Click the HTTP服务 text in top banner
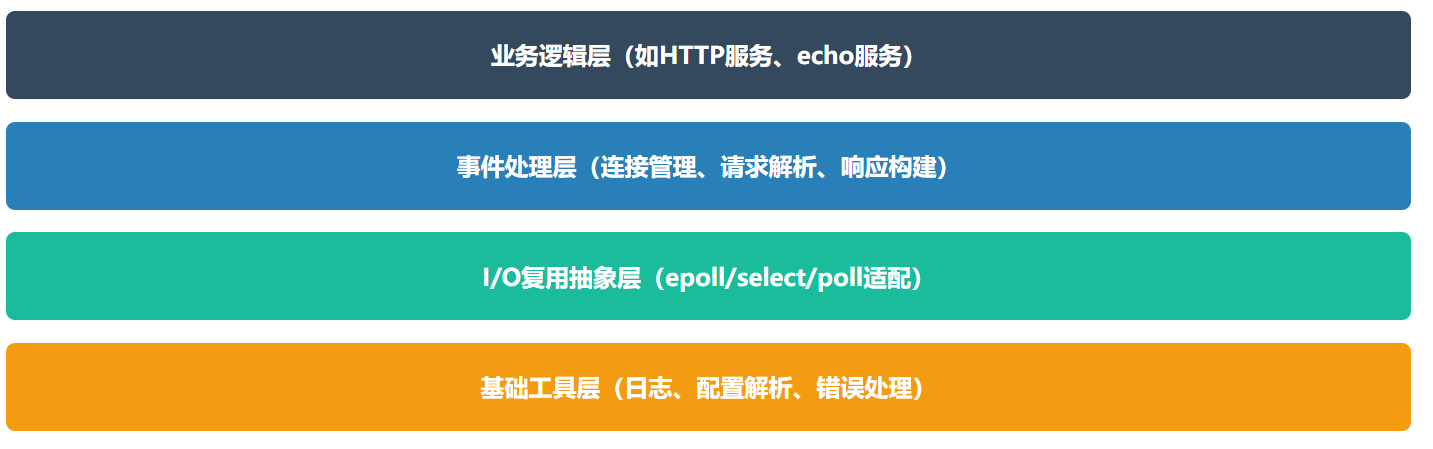The height and width of the screenshot is (449, 1433). click(715, 56)
